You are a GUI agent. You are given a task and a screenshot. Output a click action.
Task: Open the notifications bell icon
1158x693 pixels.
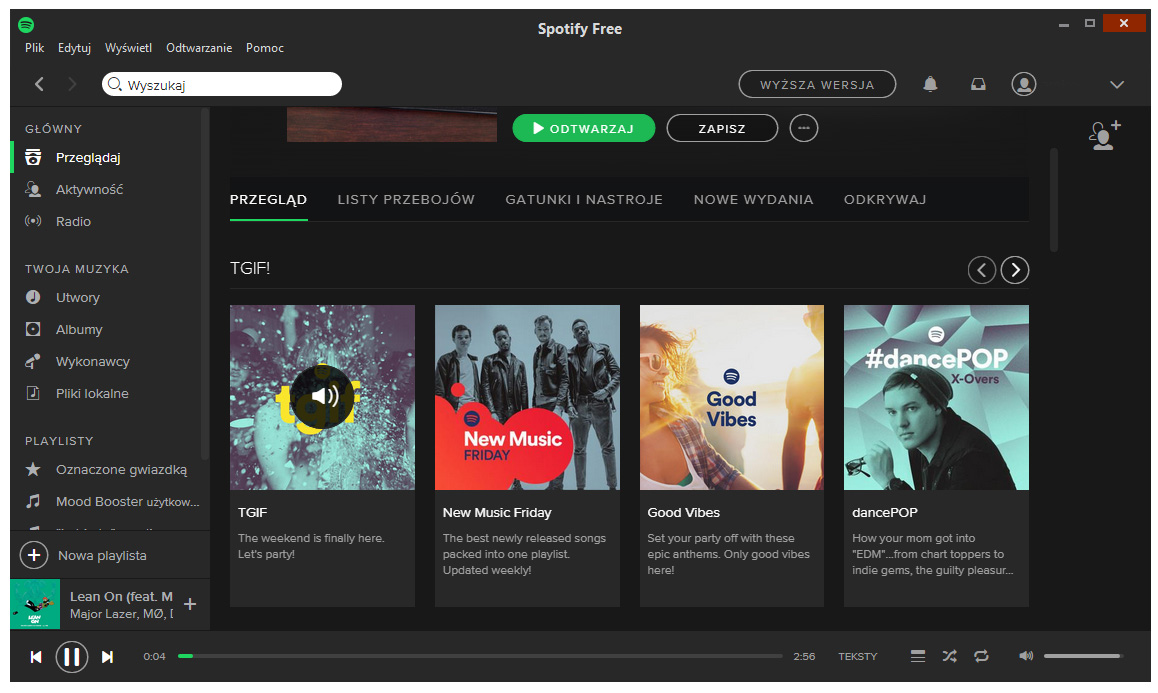click(930, 84)
